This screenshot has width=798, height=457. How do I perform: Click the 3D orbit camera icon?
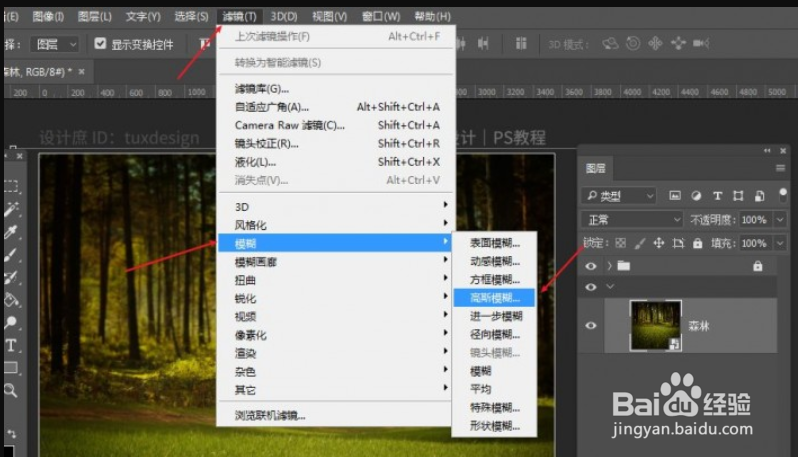tap(610, 44)
